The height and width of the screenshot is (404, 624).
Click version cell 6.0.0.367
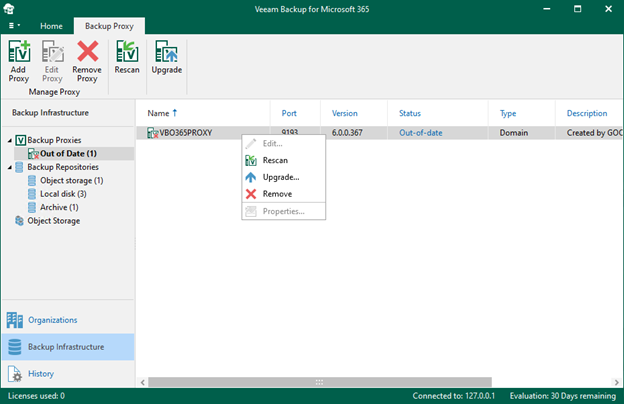(x=347, y=133)
